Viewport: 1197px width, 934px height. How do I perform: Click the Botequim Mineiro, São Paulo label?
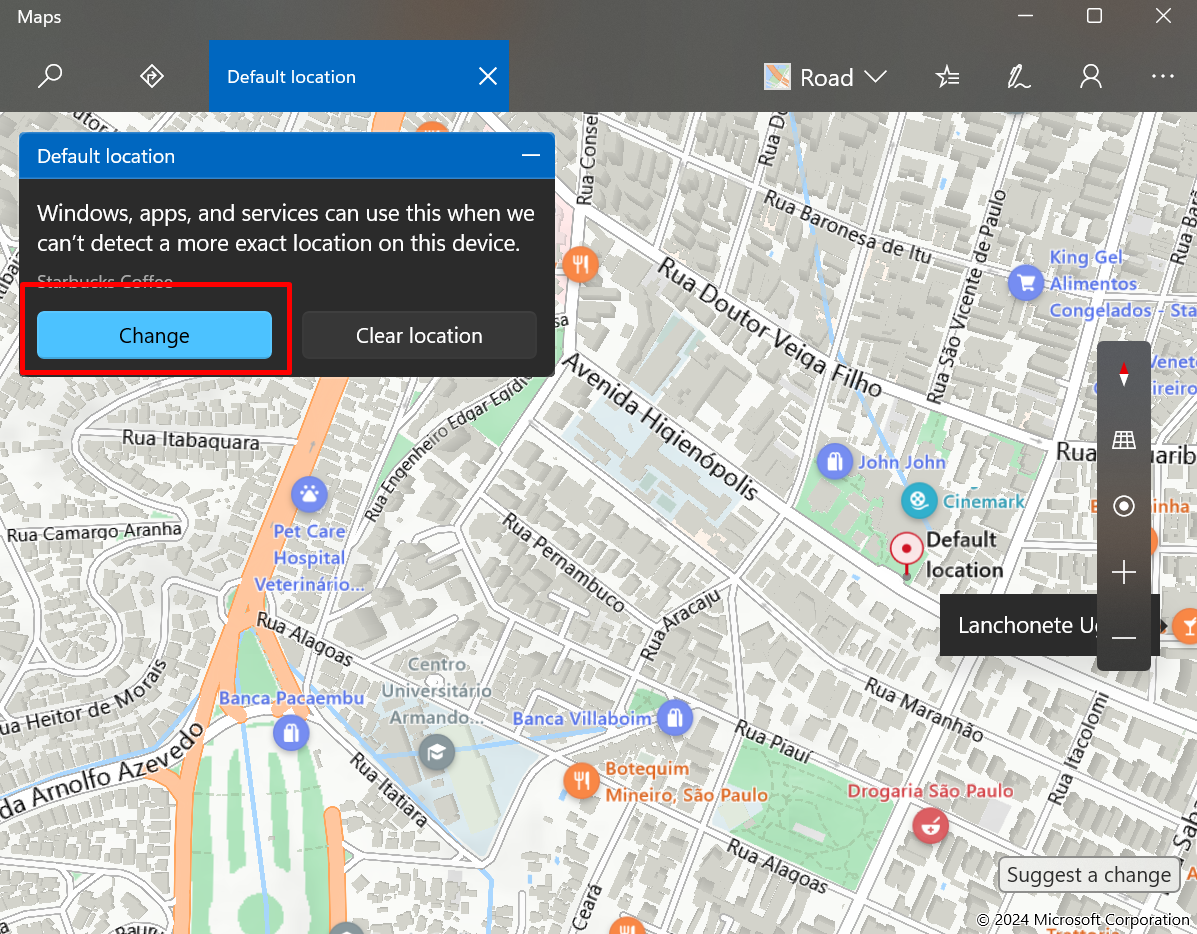point(686,782)
